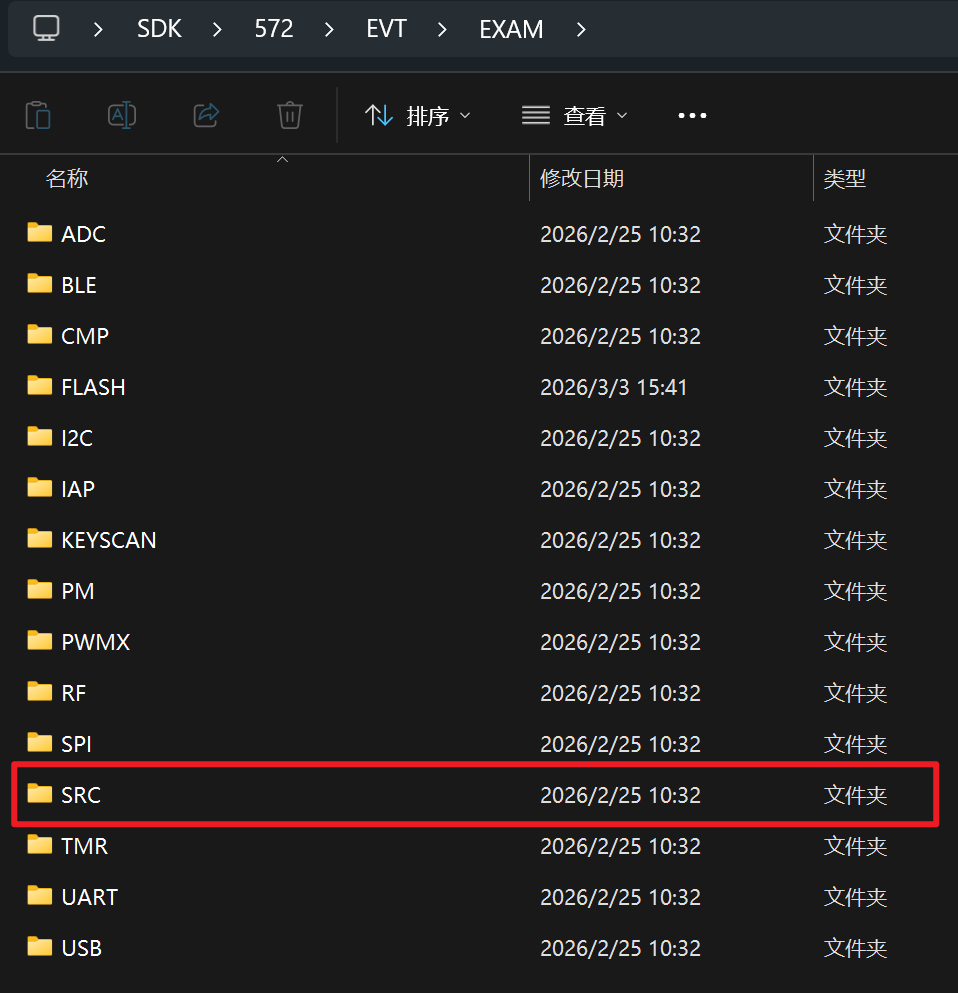Click EXAM in the breadcrumb path
The height and width of the screenshot is (993, 958).
click(511, 29)
